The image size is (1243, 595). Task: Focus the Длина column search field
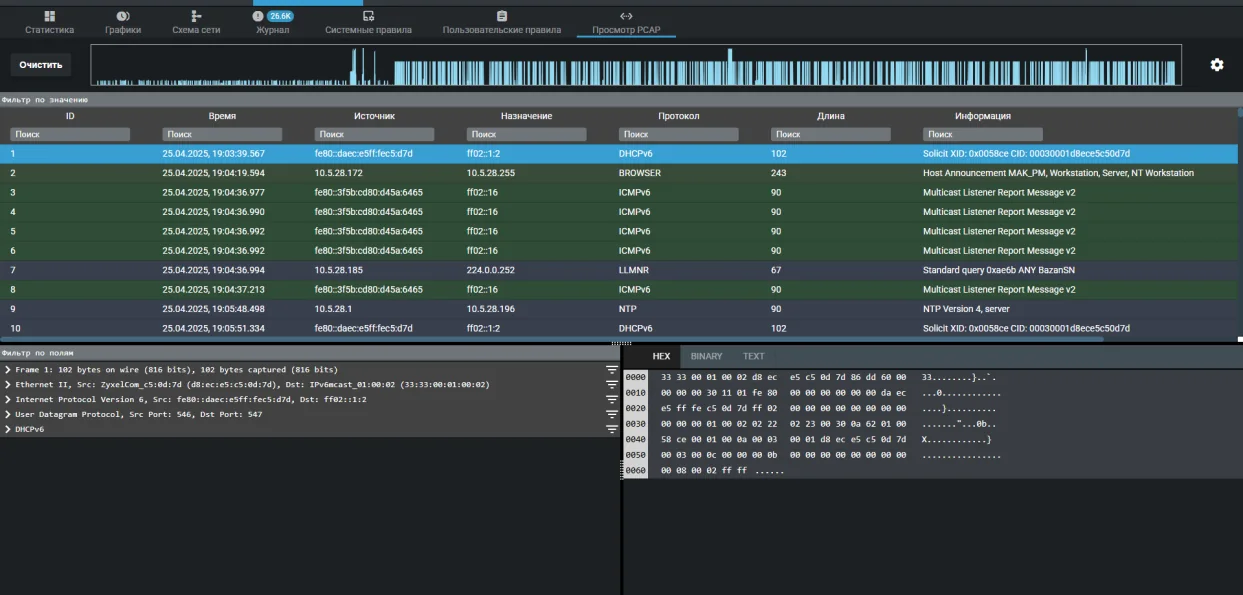pyautogui.click(x=830, y=134)
